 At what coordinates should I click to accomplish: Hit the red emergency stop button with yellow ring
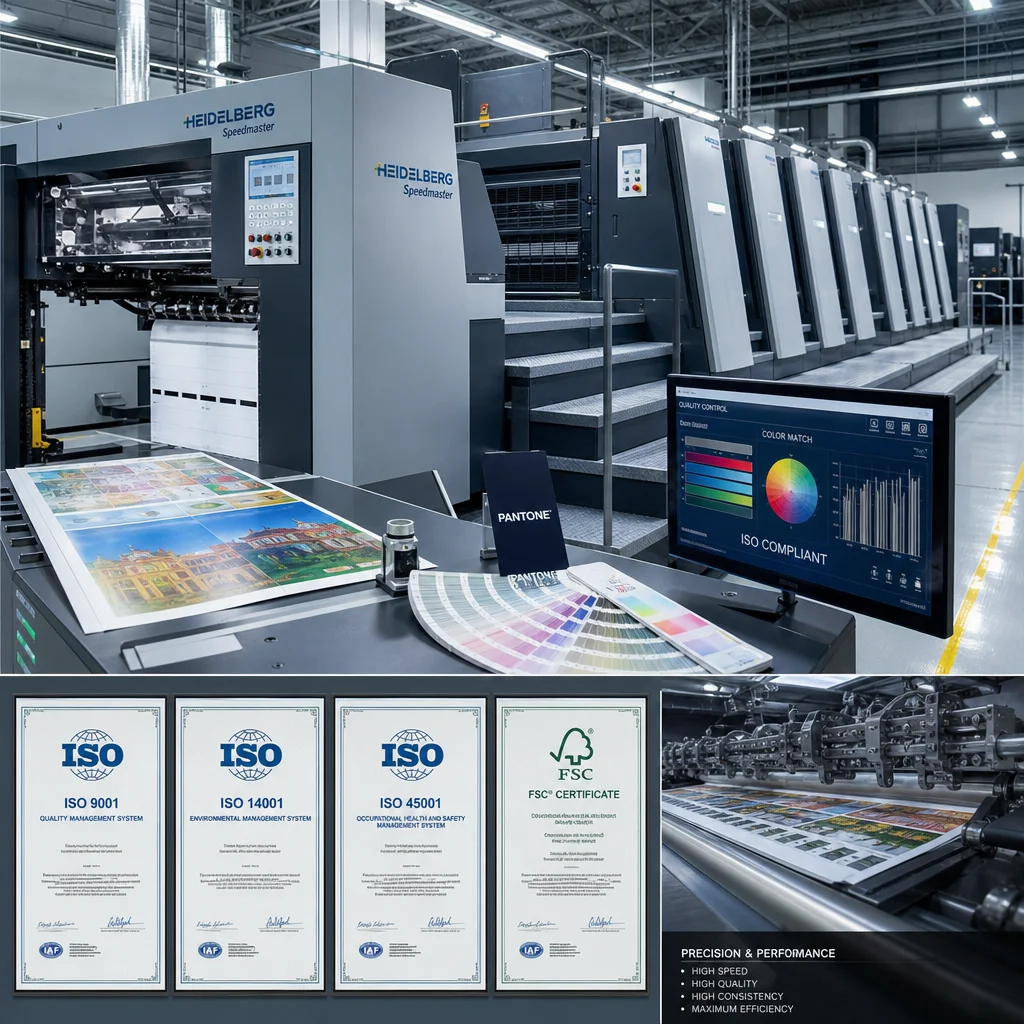[x=256, y=252]
